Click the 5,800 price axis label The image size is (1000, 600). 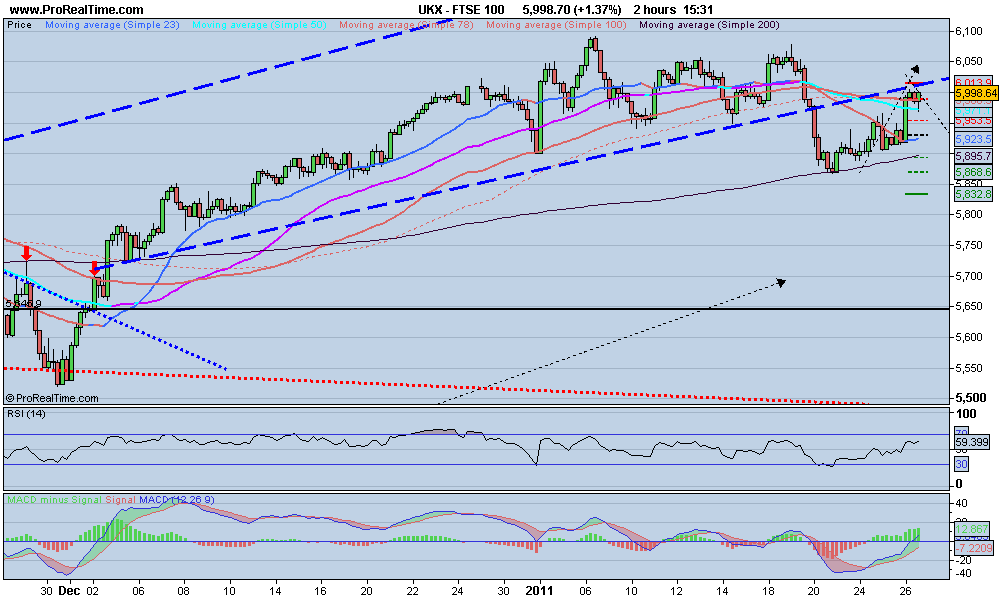pos(969,215)
